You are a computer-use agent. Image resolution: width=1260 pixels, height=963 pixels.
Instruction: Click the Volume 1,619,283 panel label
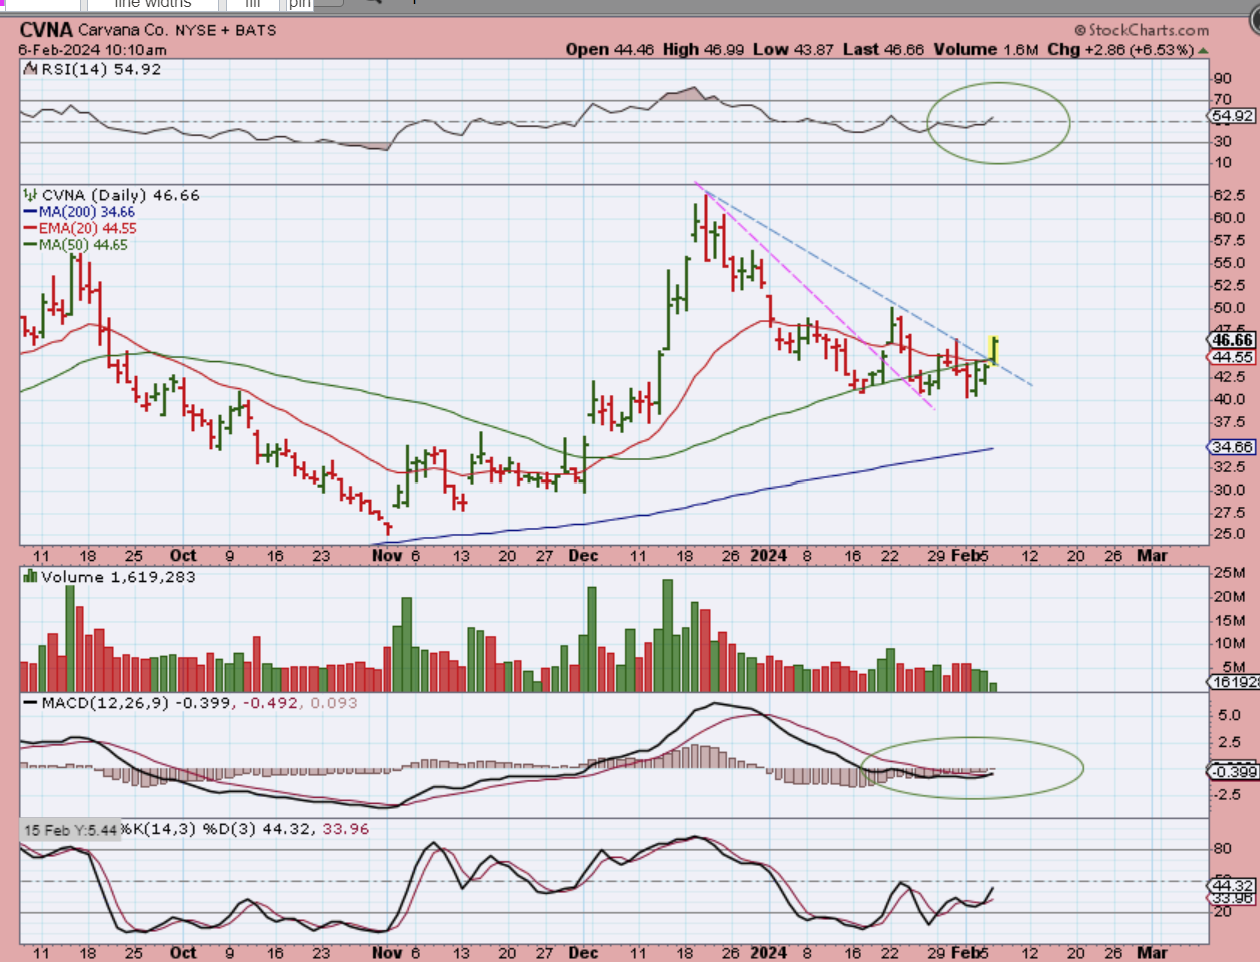pyautogui.click(x=118, y=577)
